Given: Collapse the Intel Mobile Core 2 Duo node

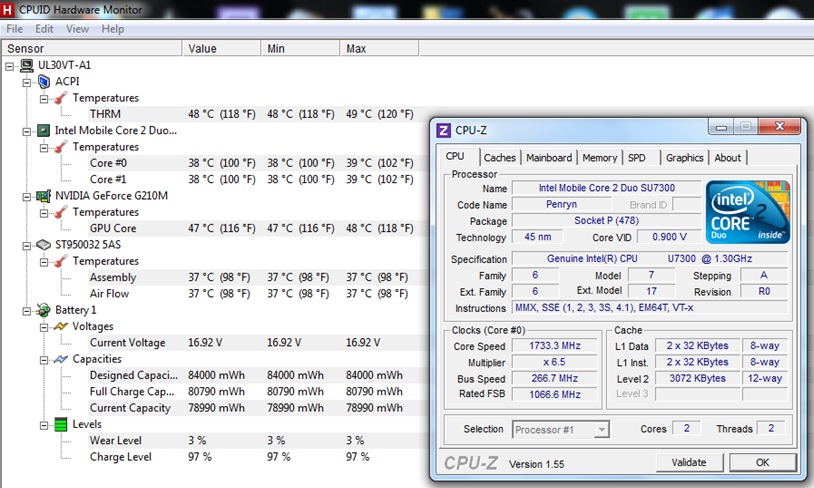Looking at the screenshot, I should (x=26, y=131).
